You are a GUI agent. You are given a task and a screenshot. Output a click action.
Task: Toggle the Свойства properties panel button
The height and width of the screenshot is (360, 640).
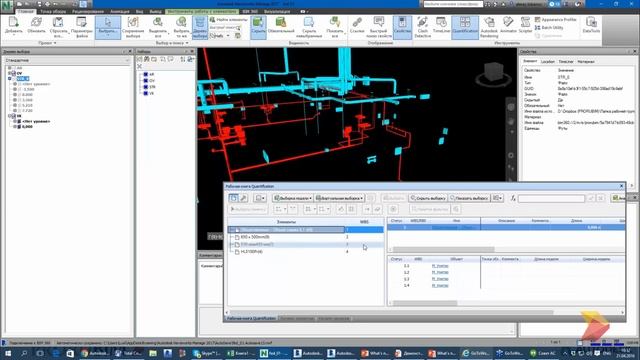[x=402, y=27]
